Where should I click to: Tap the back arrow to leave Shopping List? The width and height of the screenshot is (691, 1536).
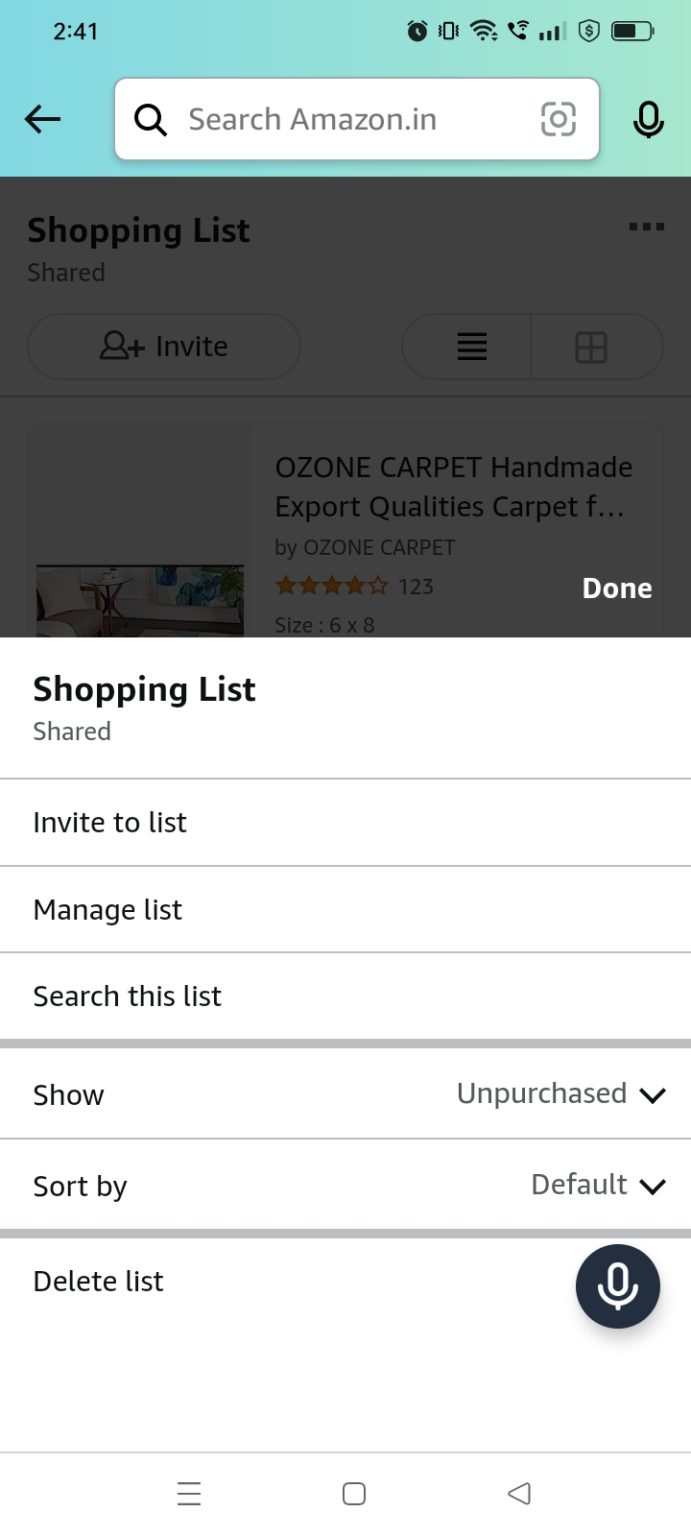[41, 119]
